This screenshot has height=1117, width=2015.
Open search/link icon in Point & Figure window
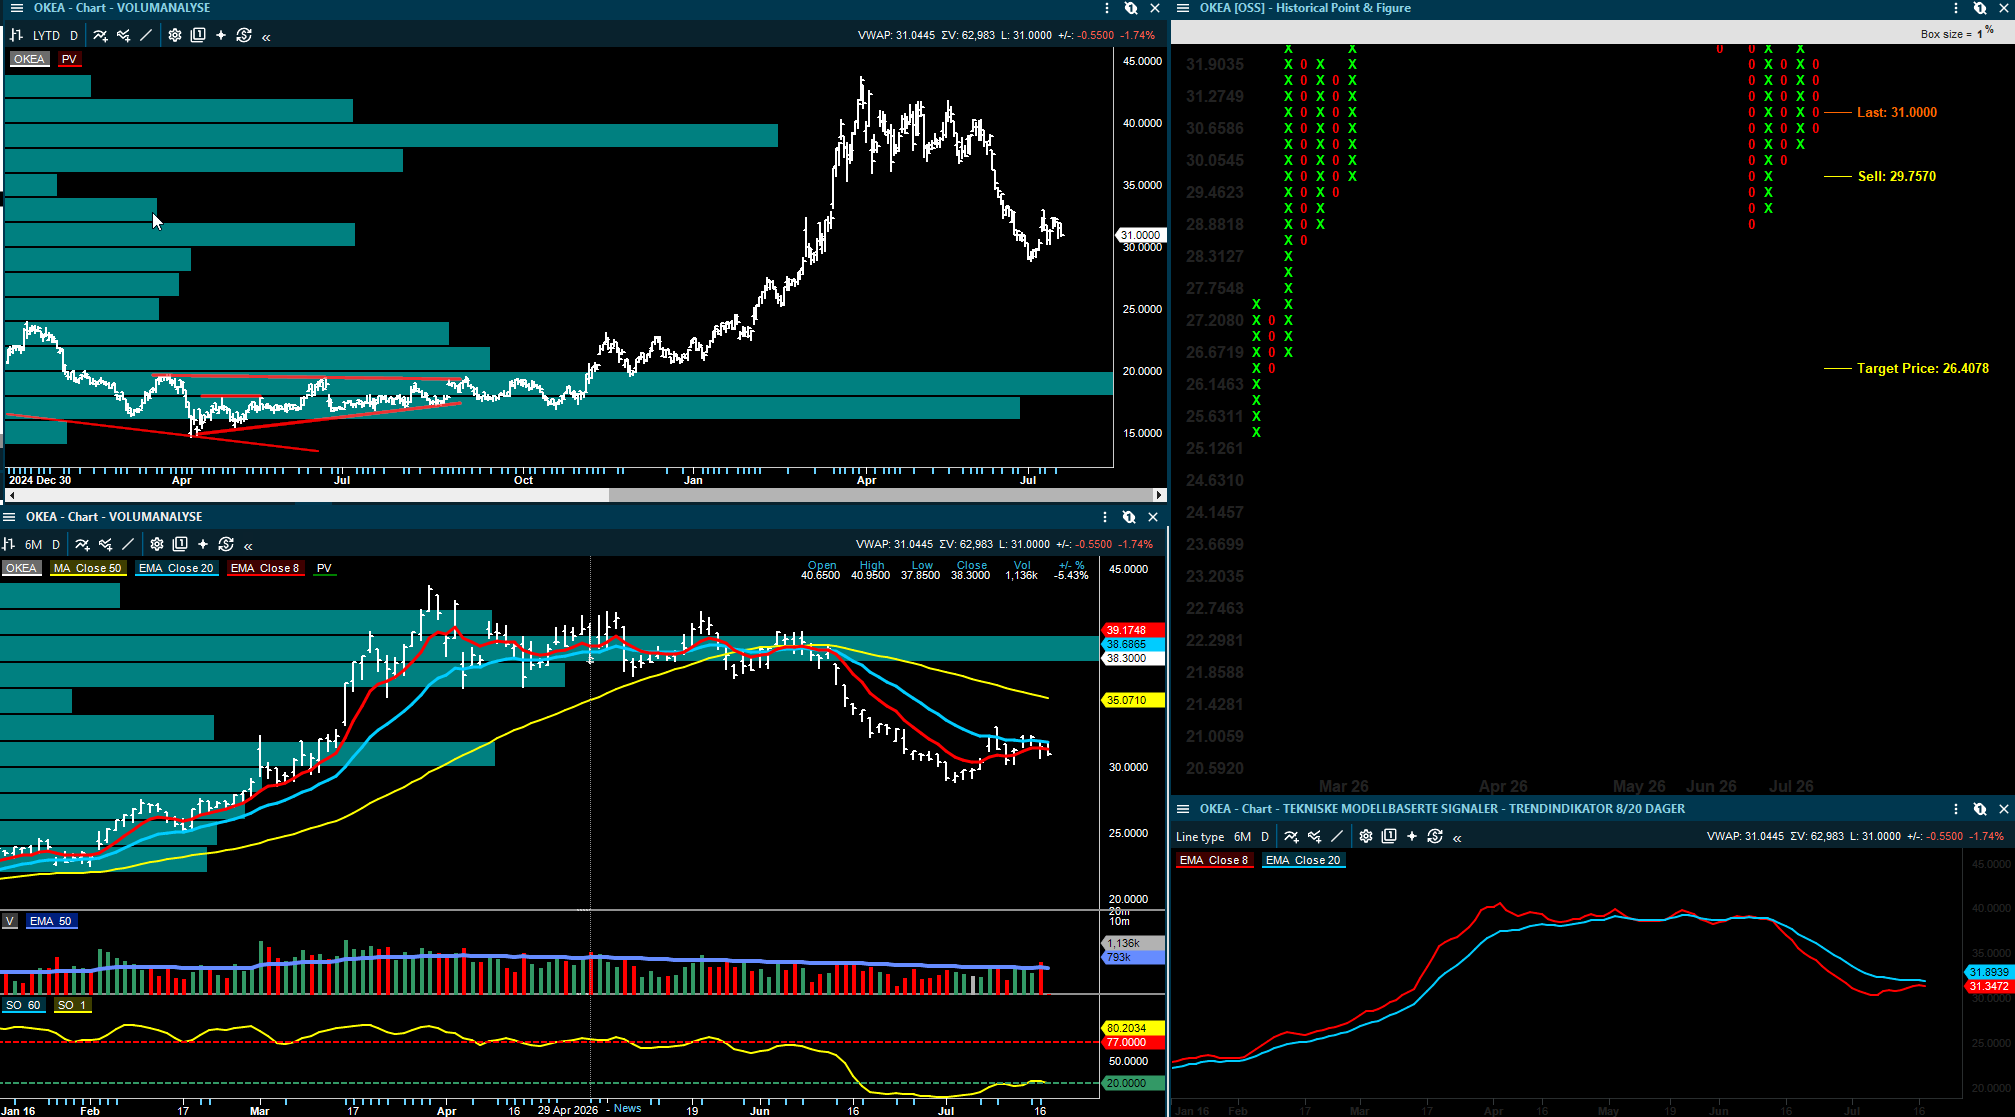point(1980,8)
